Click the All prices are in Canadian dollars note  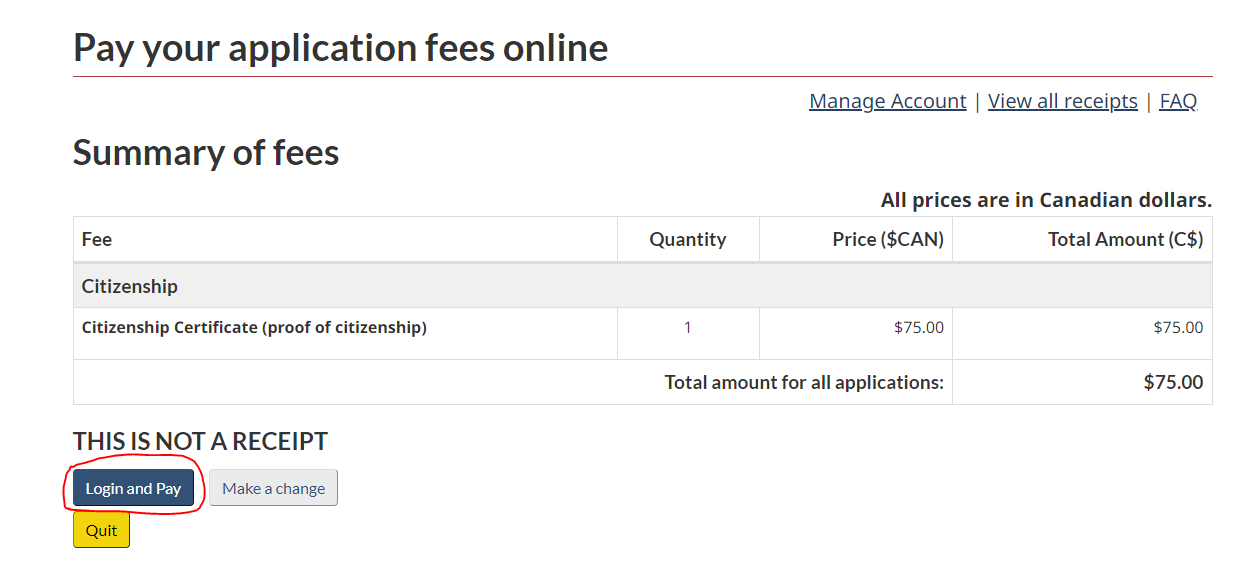point(1046,200)
